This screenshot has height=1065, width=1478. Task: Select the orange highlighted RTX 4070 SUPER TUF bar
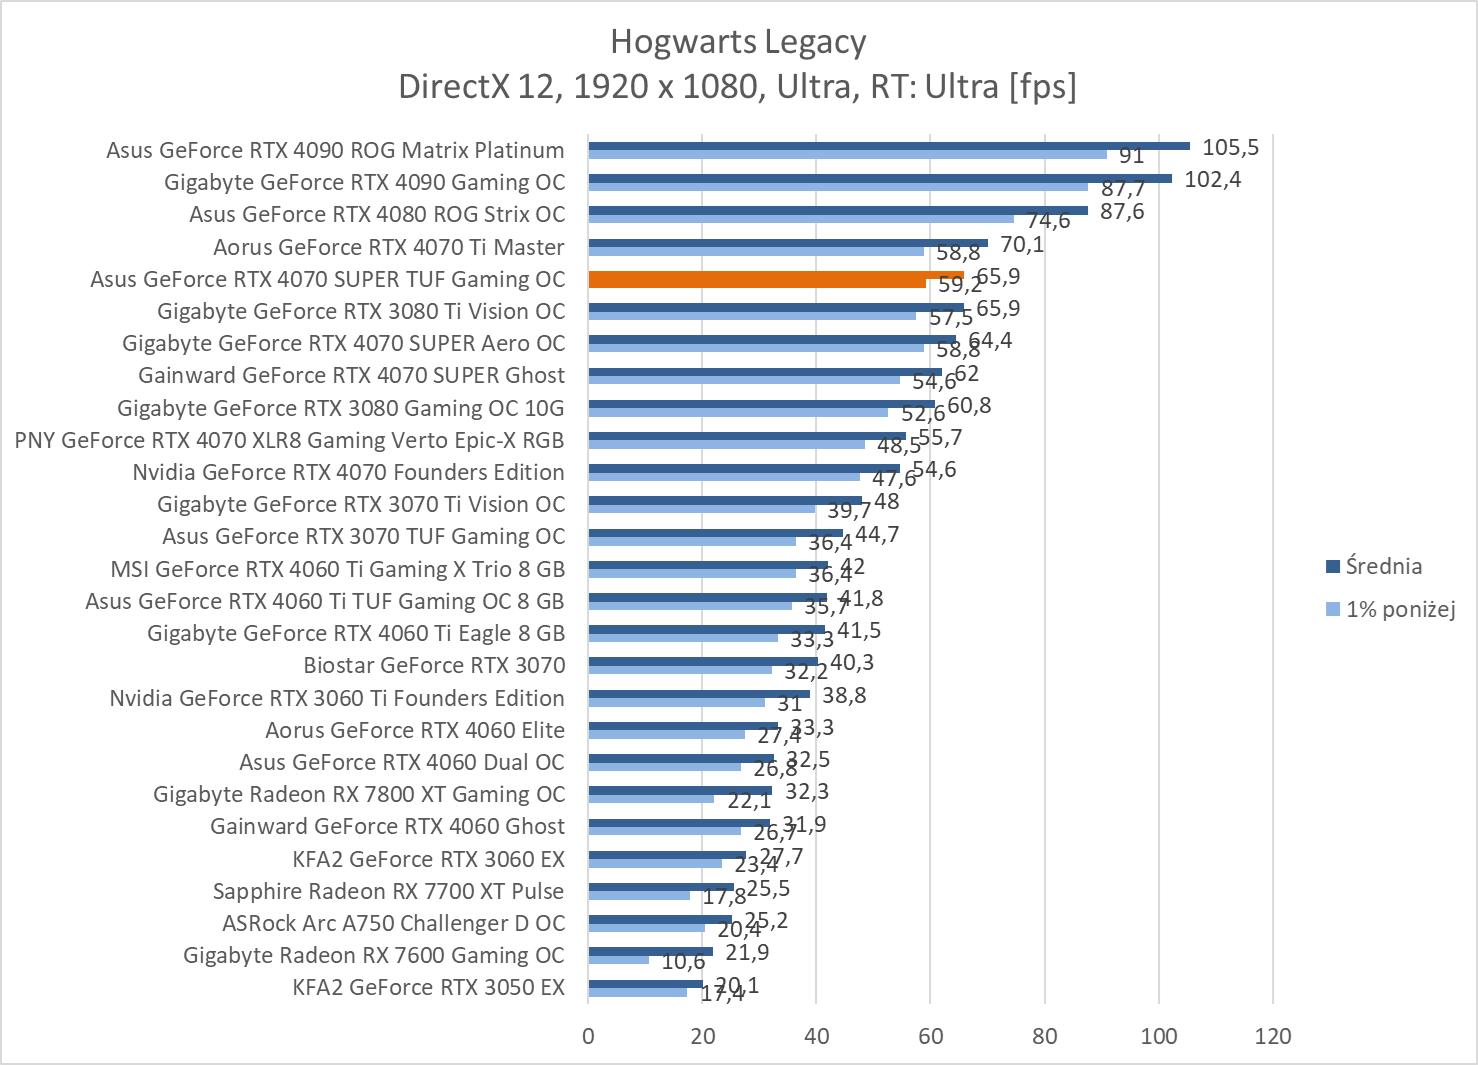coord(775,275)
